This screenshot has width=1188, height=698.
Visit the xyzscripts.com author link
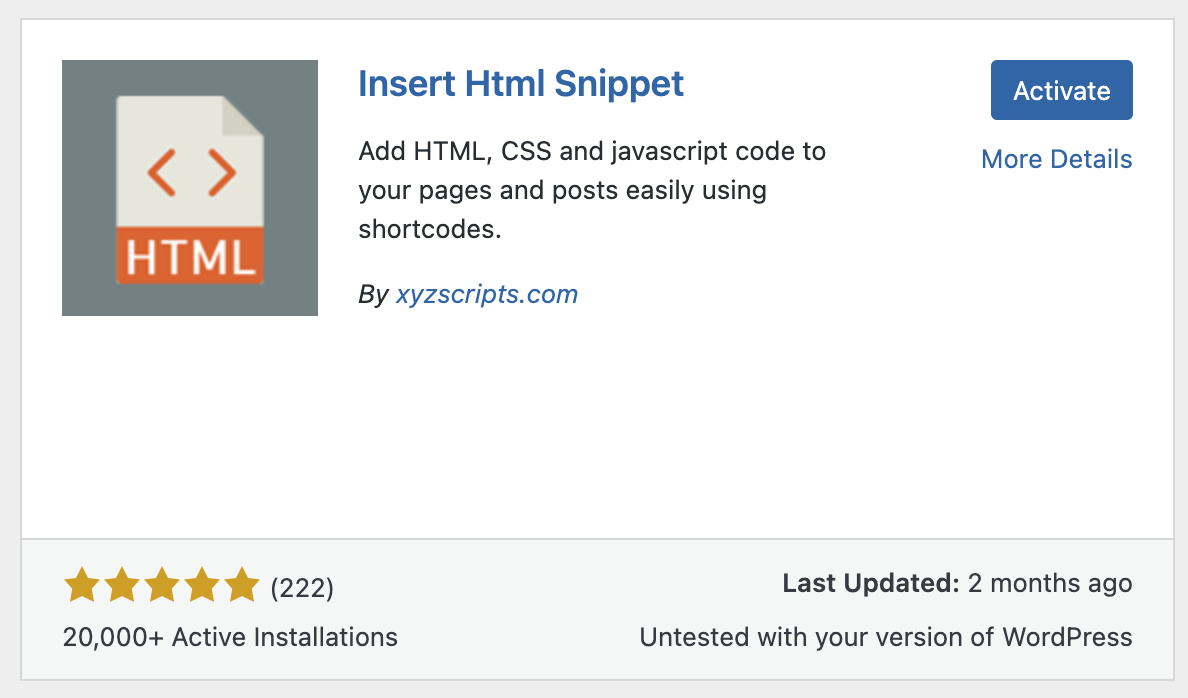(487, 295)
